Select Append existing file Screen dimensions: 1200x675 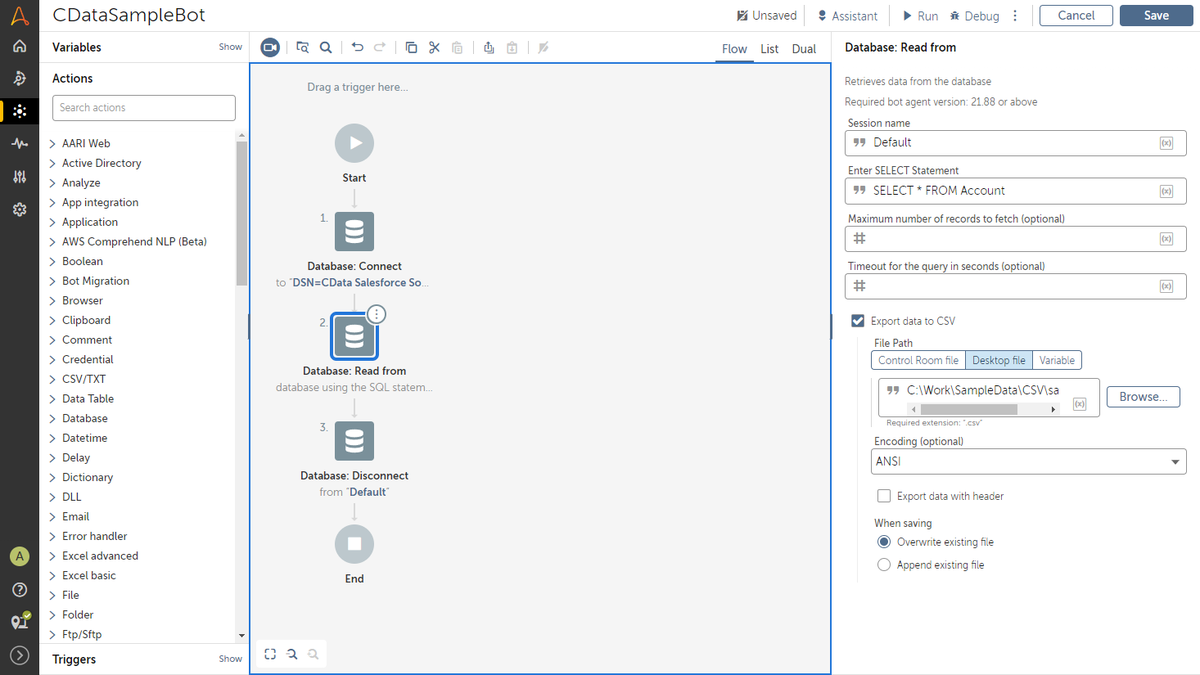pyautogui.click(x=883, y=565)
